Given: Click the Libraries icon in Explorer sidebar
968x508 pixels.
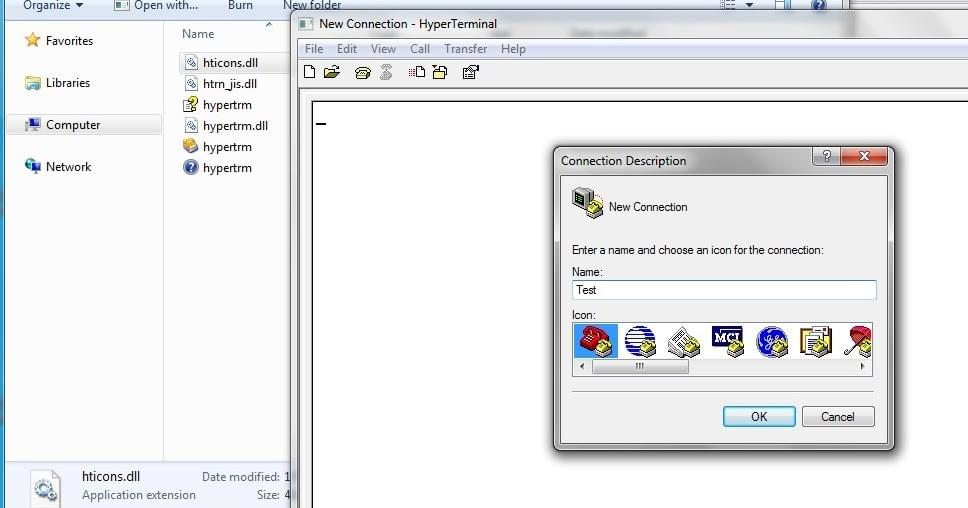Looking at the screenshot, I should [32, 83].
